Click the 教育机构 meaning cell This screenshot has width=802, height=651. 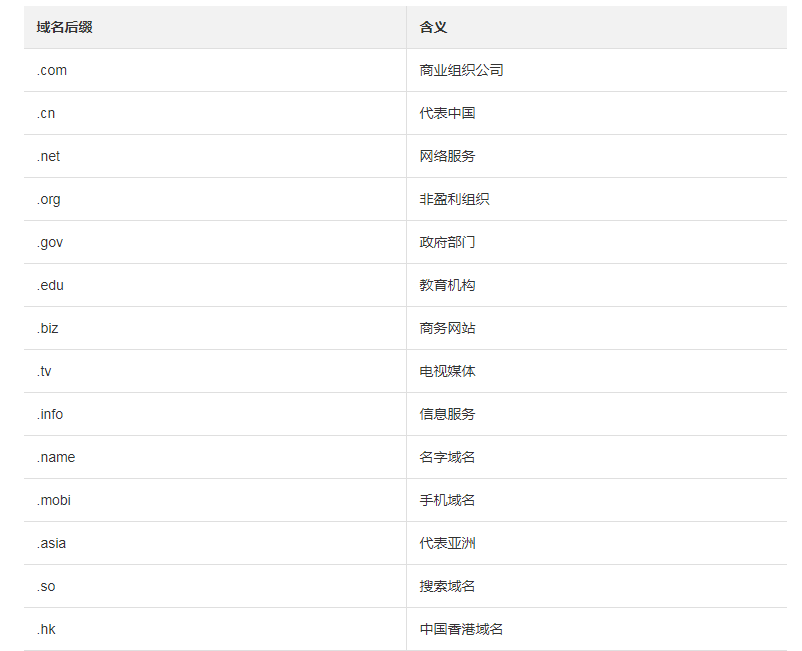pos(447,285)
